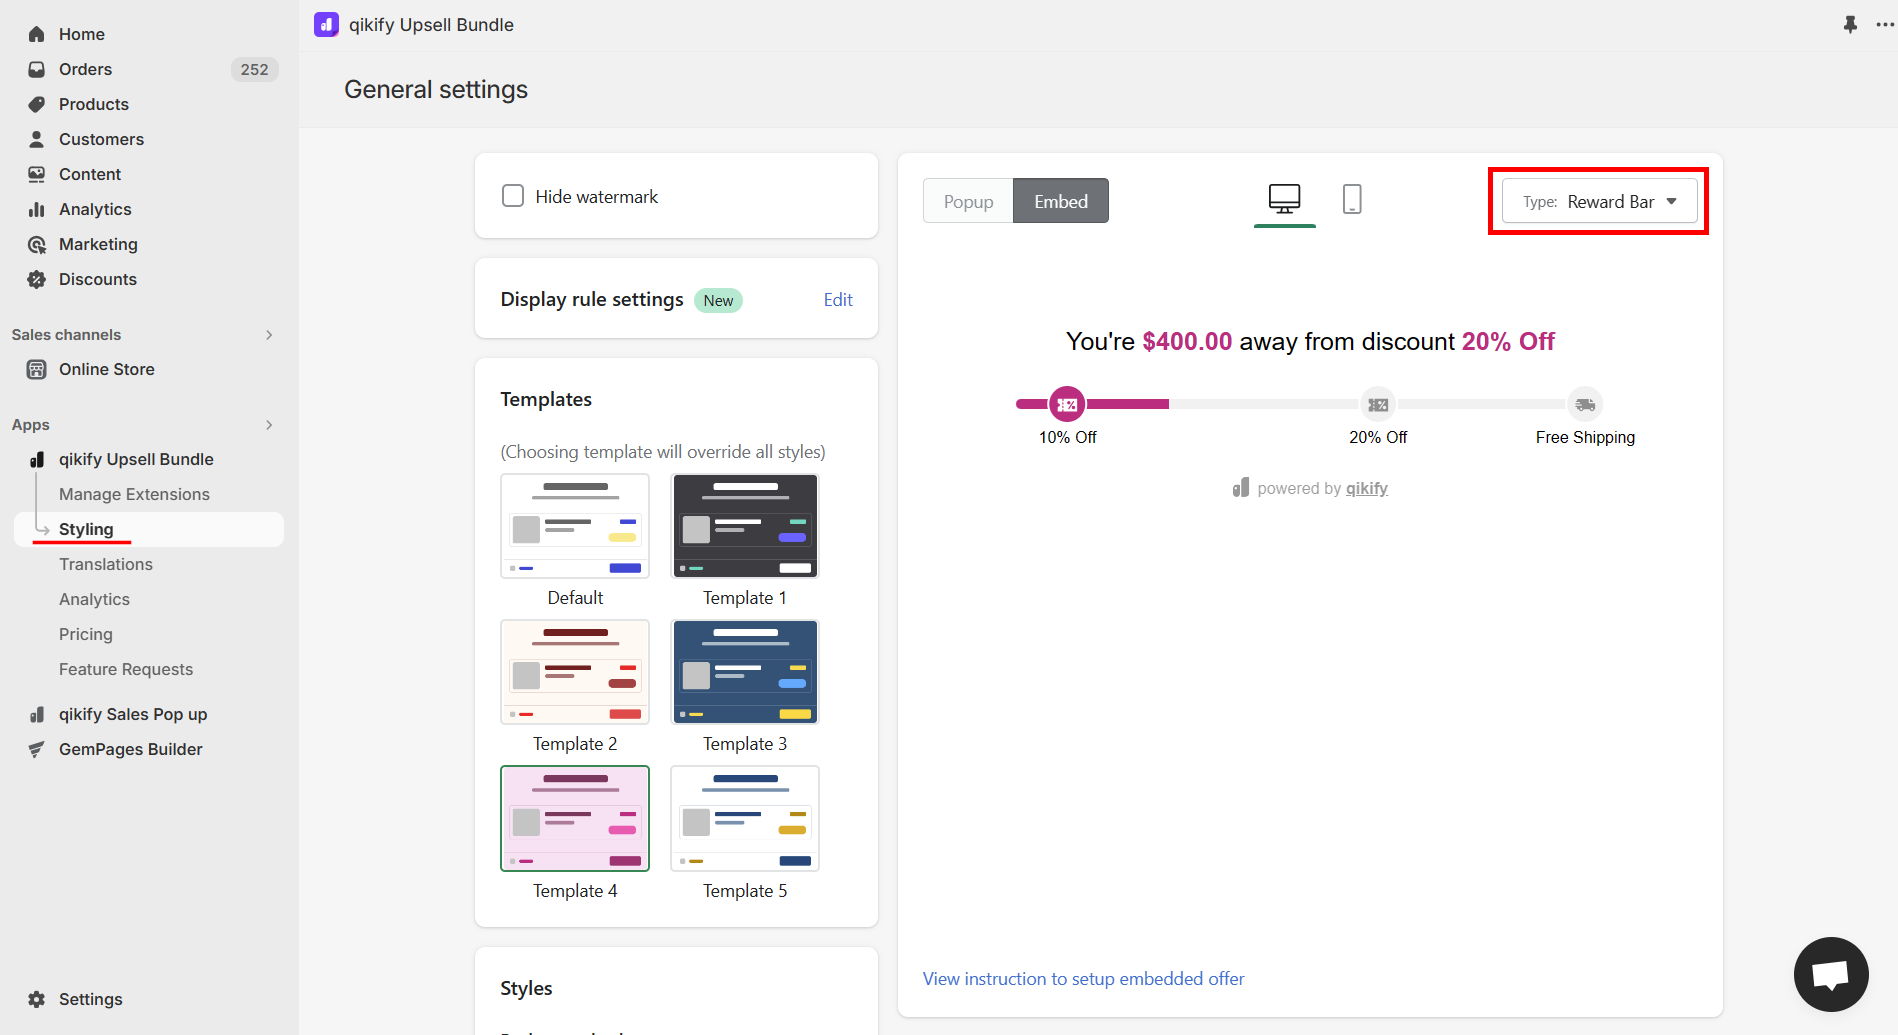Click the Home icon in sidebar
1898x1035 pixels.
pos(36,34)
